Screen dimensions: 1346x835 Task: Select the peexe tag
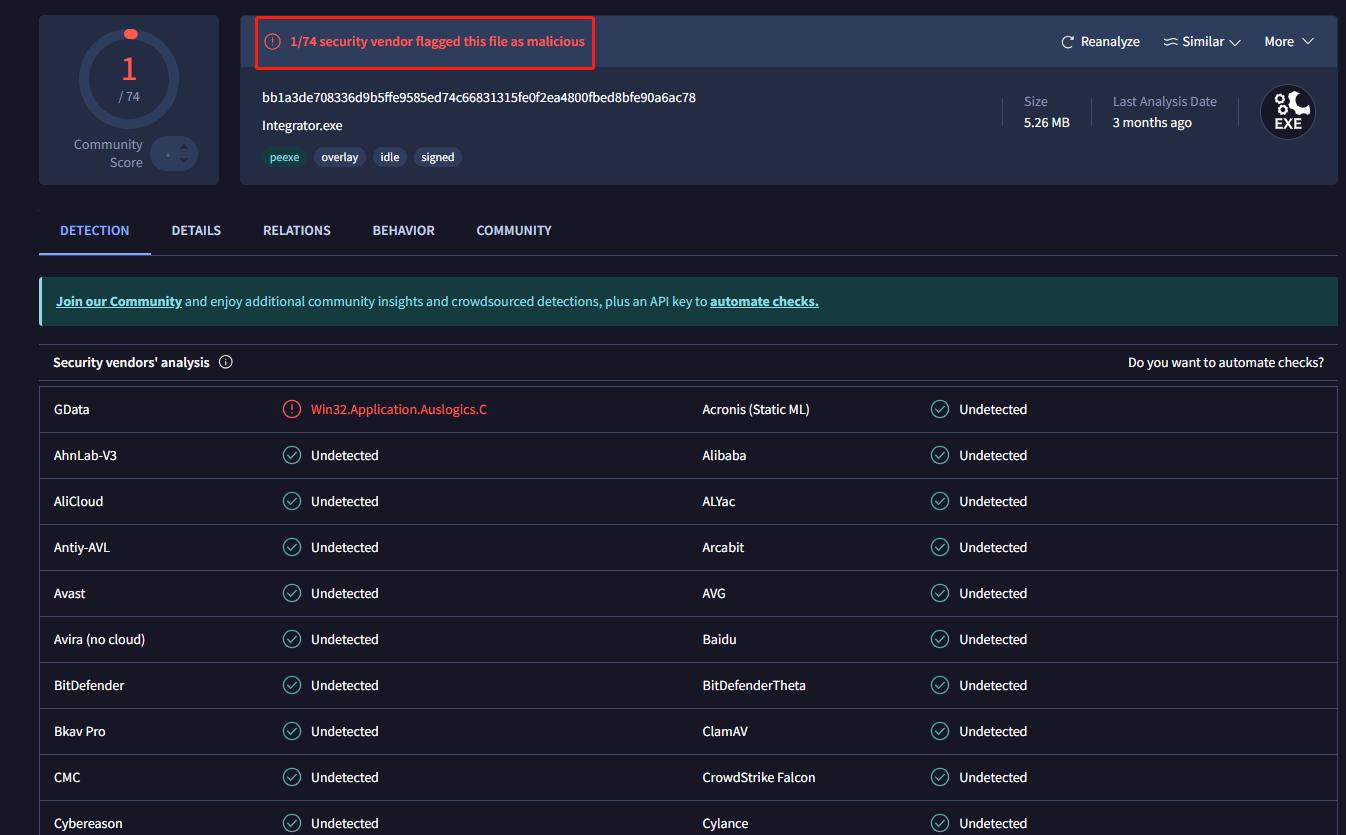[x=284, y=157]
